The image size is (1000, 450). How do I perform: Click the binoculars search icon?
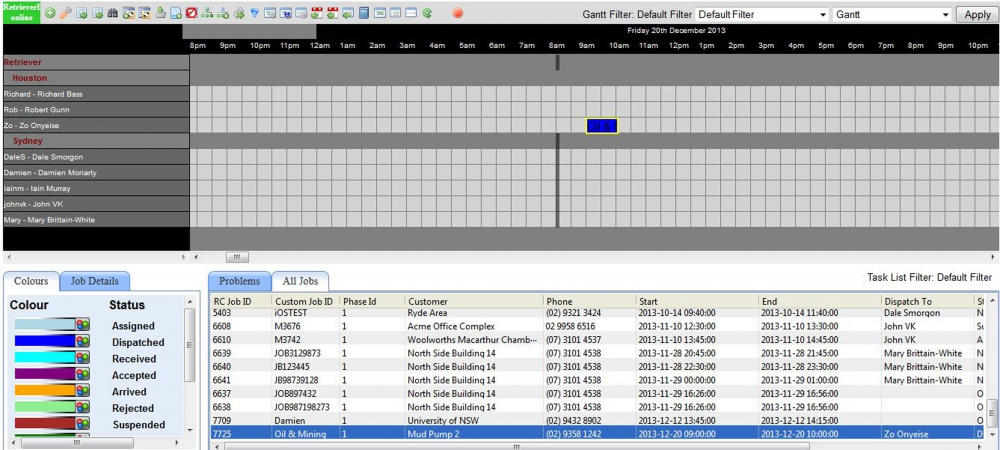[112, 14]
